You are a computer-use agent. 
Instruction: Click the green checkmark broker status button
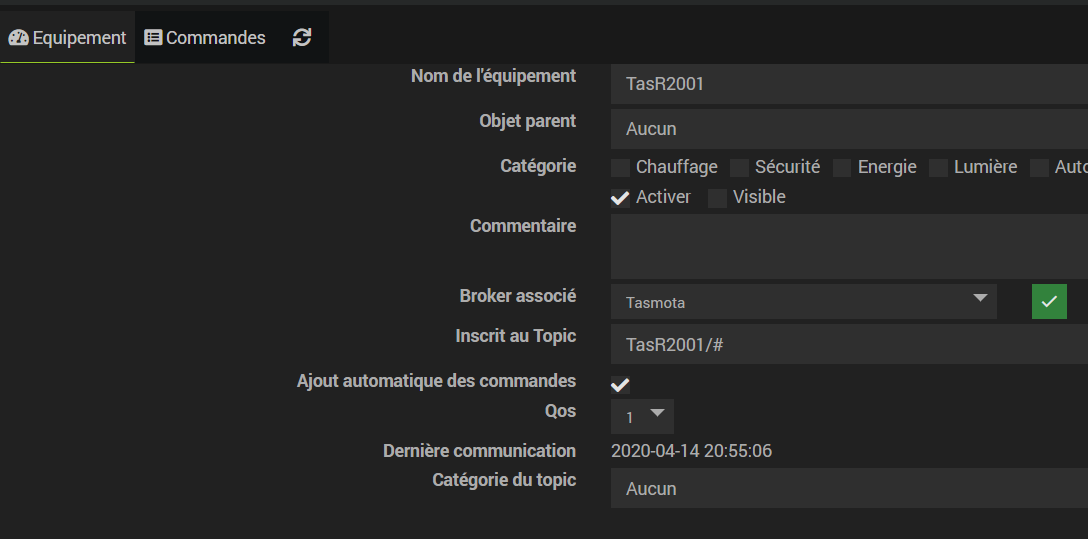point(1049,301)
